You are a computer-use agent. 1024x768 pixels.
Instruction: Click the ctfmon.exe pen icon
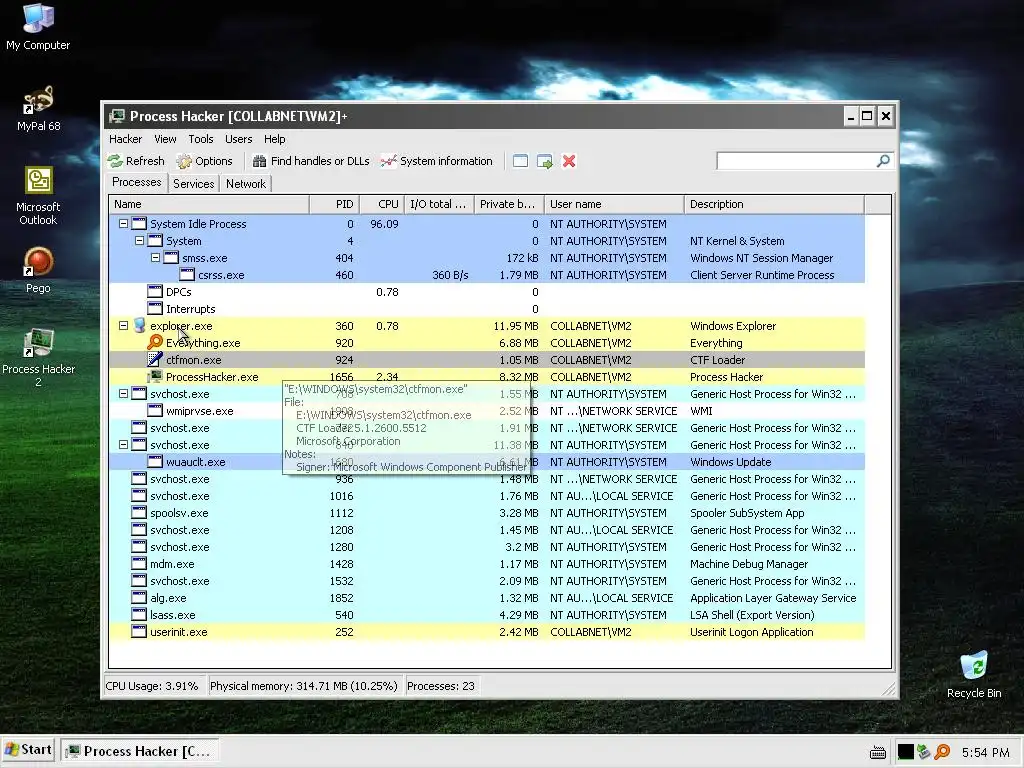pos(155,359)
